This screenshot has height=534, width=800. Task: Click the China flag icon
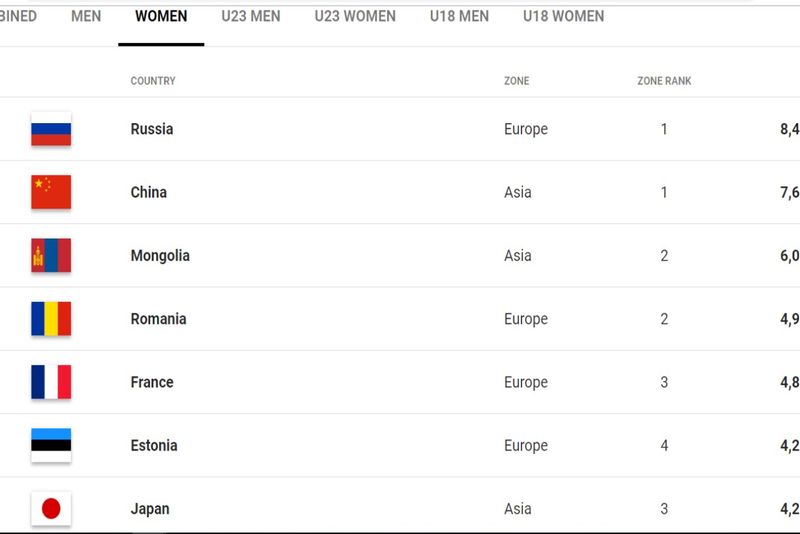(51, 192)
